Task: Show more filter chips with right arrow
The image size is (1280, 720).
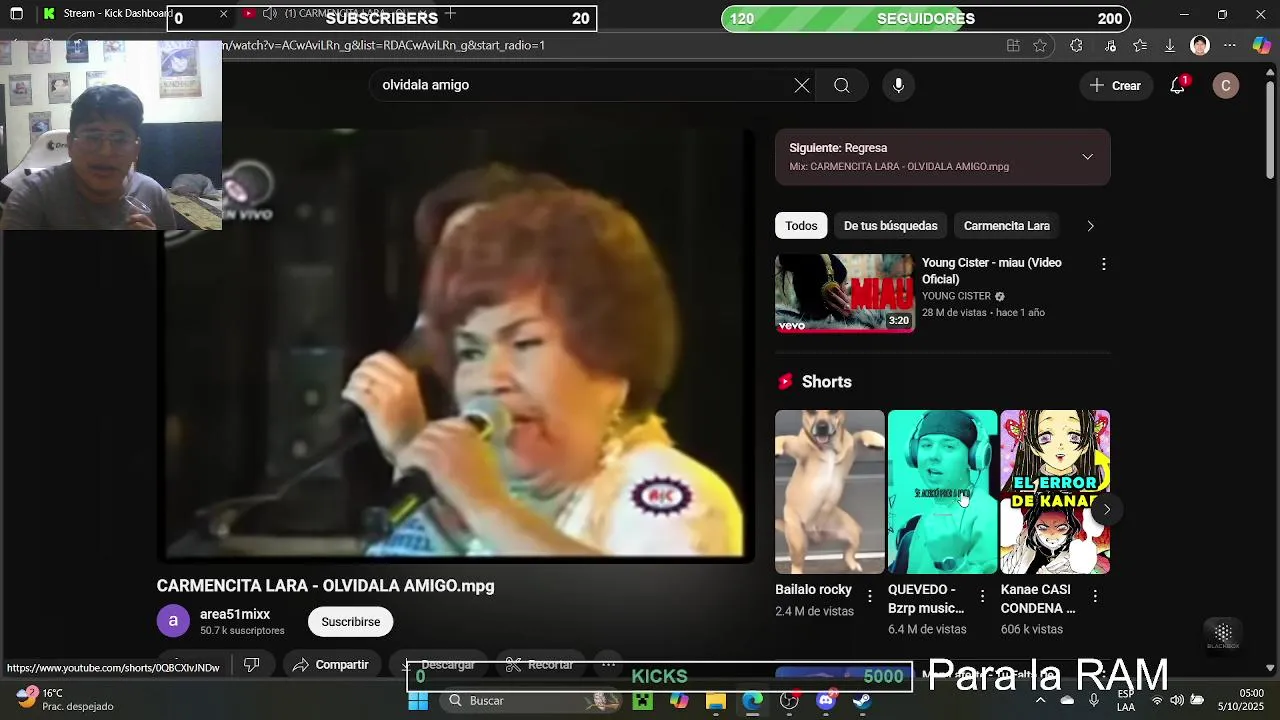Action: point(1090,226)
